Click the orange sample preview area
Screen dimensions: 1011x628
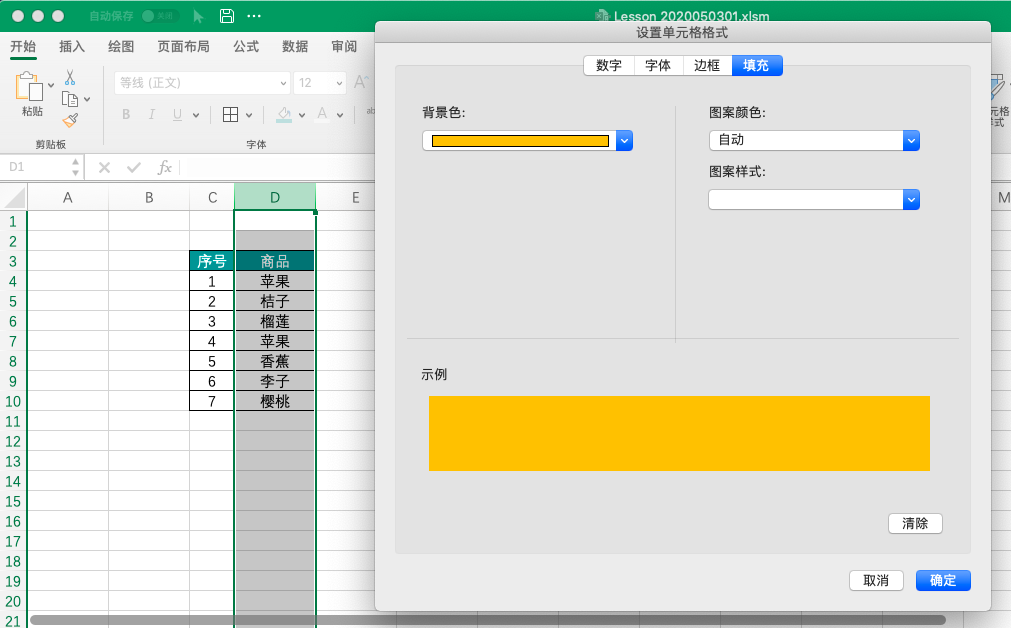pyautogui.click(x=679, y=433)
